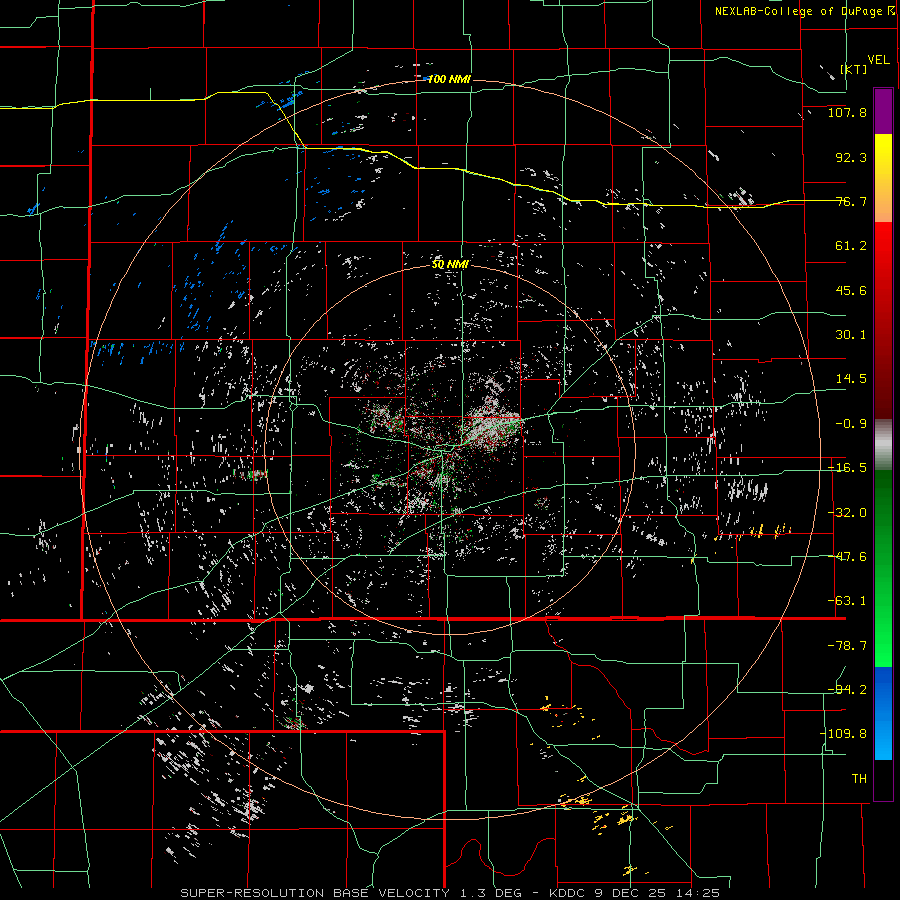Click the 61.2 velocity scale value
The width and height of the screenshot is (900, 900).
coord(851,246)
